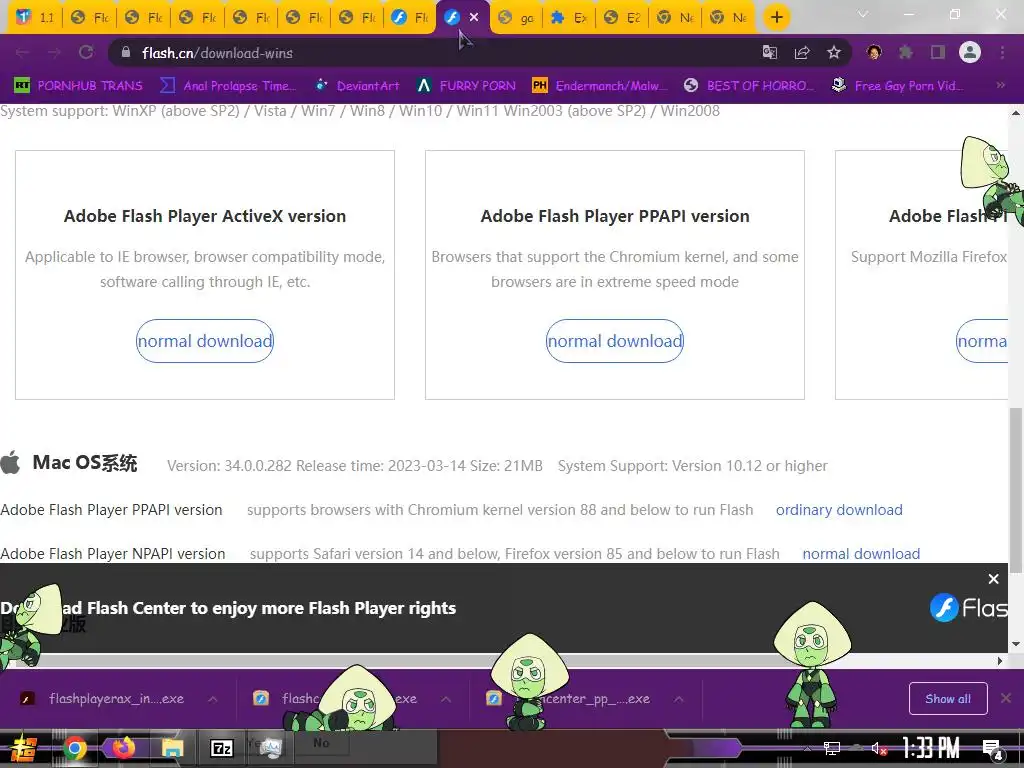1024x768 pixels.
Task: Download PPAPI version via normal download
Action: tap(615, 341)
